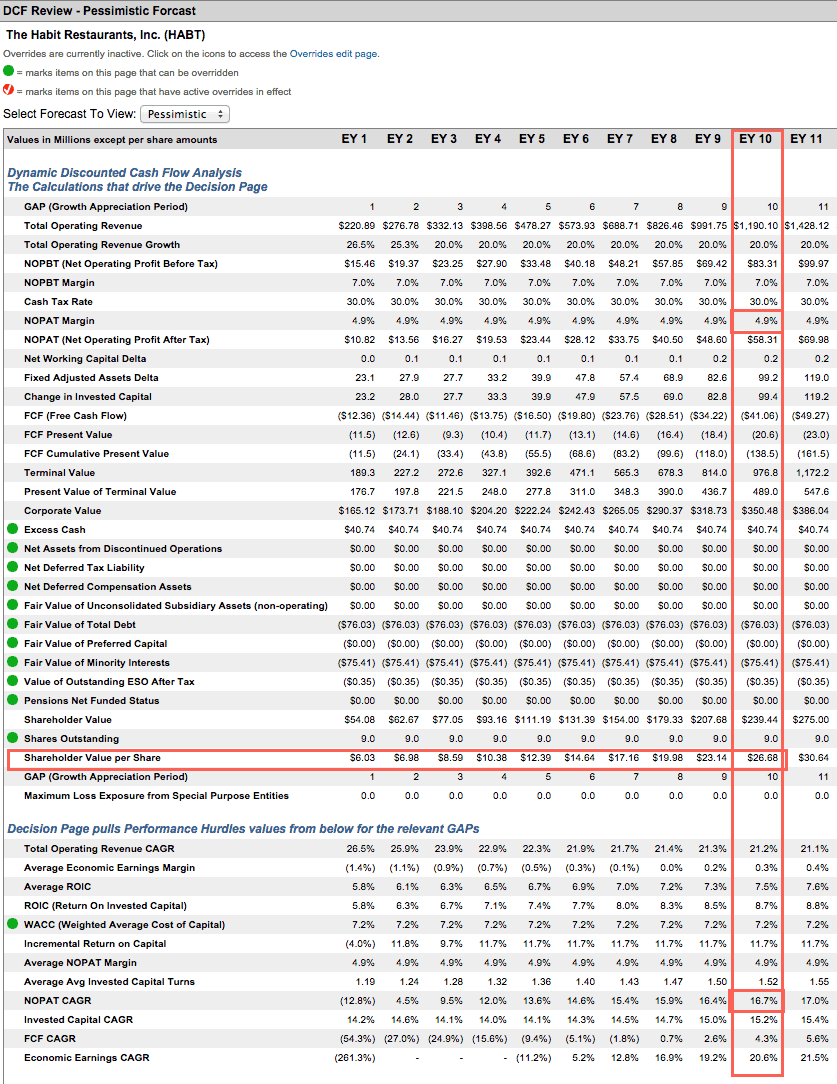Image resolution: width=837 pixels, height=1084 pixels.
Task: Click the $350.48 Corporate Value under EY 10
Action: click(x=758, y=511)
